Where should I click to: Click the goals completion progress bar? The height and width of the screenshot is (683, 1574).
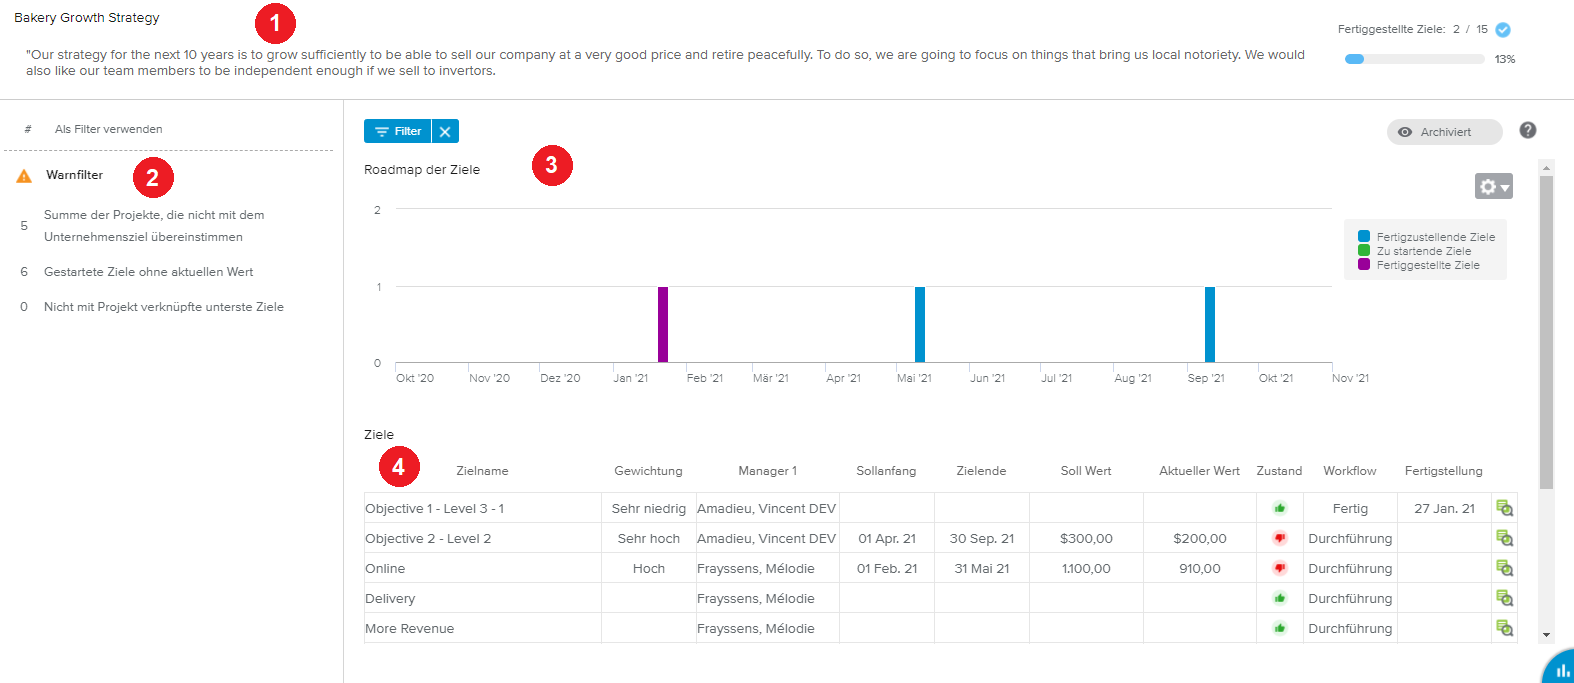(1414, 59)
